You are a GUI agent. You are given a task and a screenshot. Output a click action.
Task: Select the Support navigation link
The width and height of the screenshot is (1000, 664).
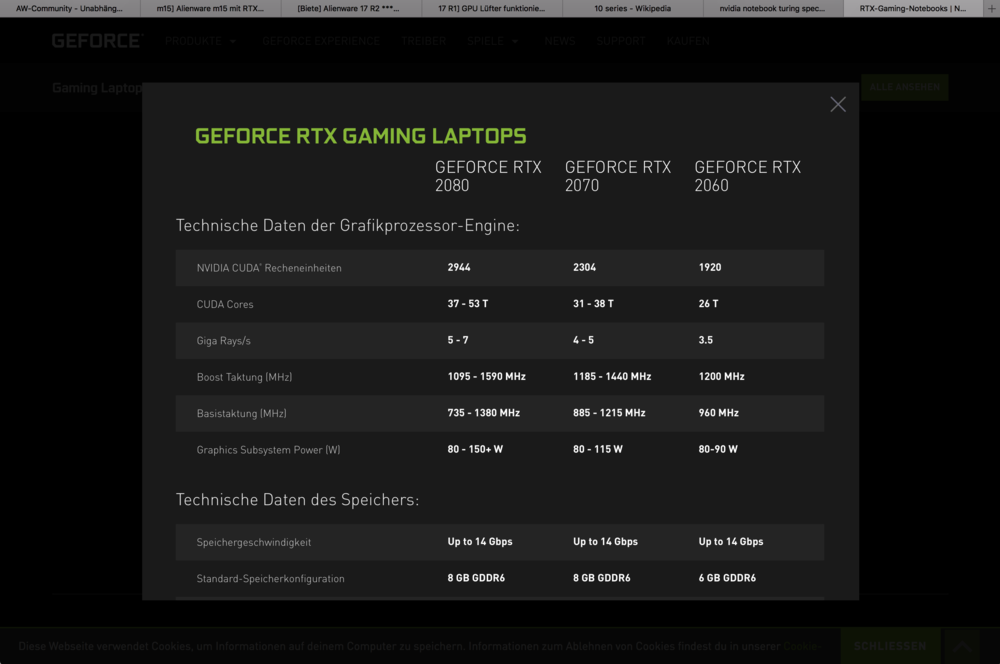click(621, 41)
